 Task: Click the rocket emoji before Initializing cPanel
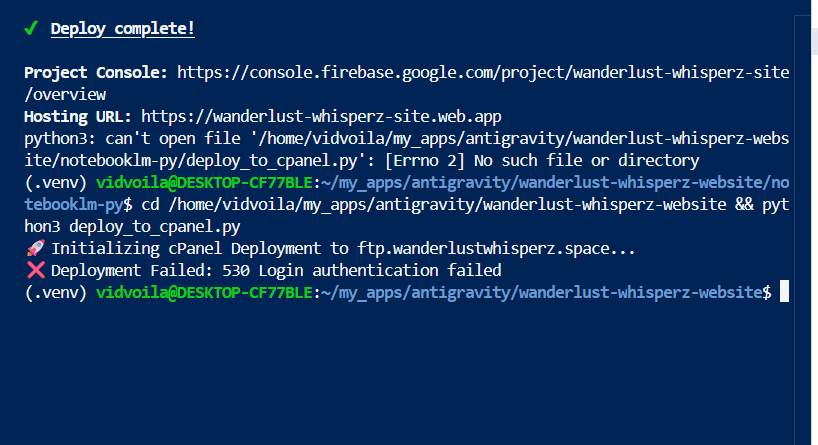33,249
